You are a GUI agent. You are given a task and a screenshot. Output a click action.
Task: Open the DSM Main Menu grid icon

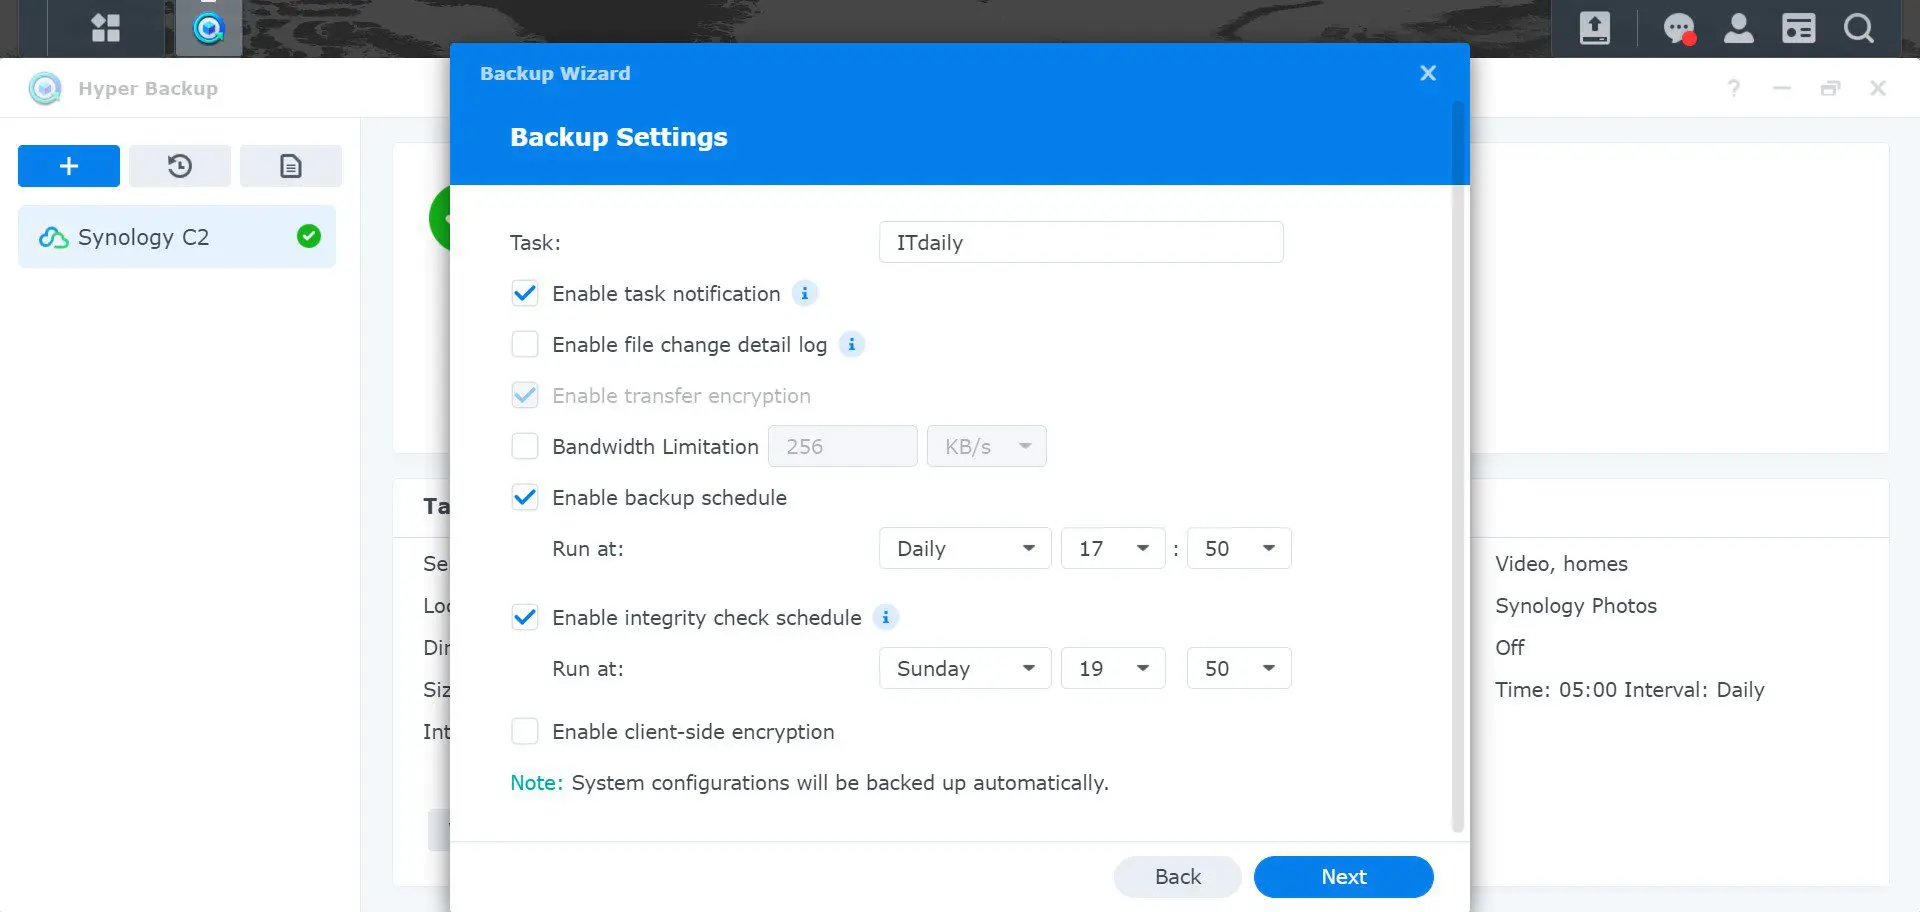click(x=105, y=28)
